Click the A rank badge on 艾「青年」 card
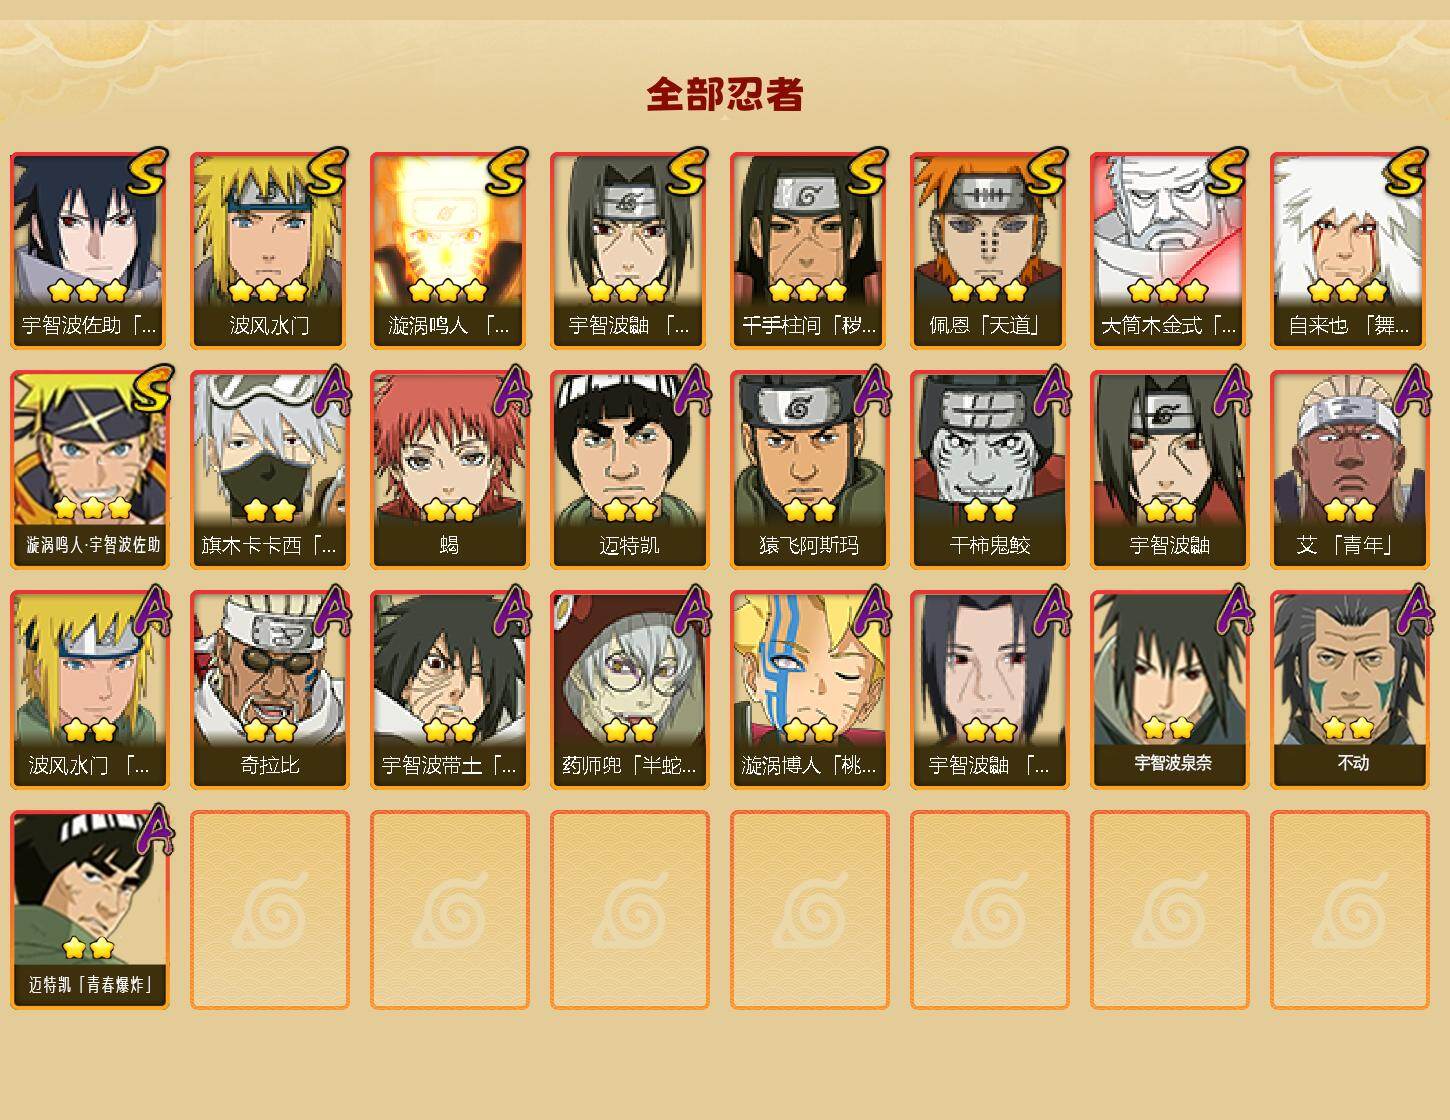The image size is (1450, 1120). tap(1411, 391)
